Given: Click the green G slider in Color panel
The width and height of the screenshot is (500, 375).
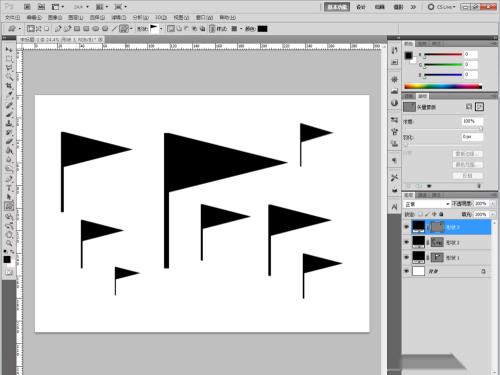Looking at the screenshot, I should [443, 64].
